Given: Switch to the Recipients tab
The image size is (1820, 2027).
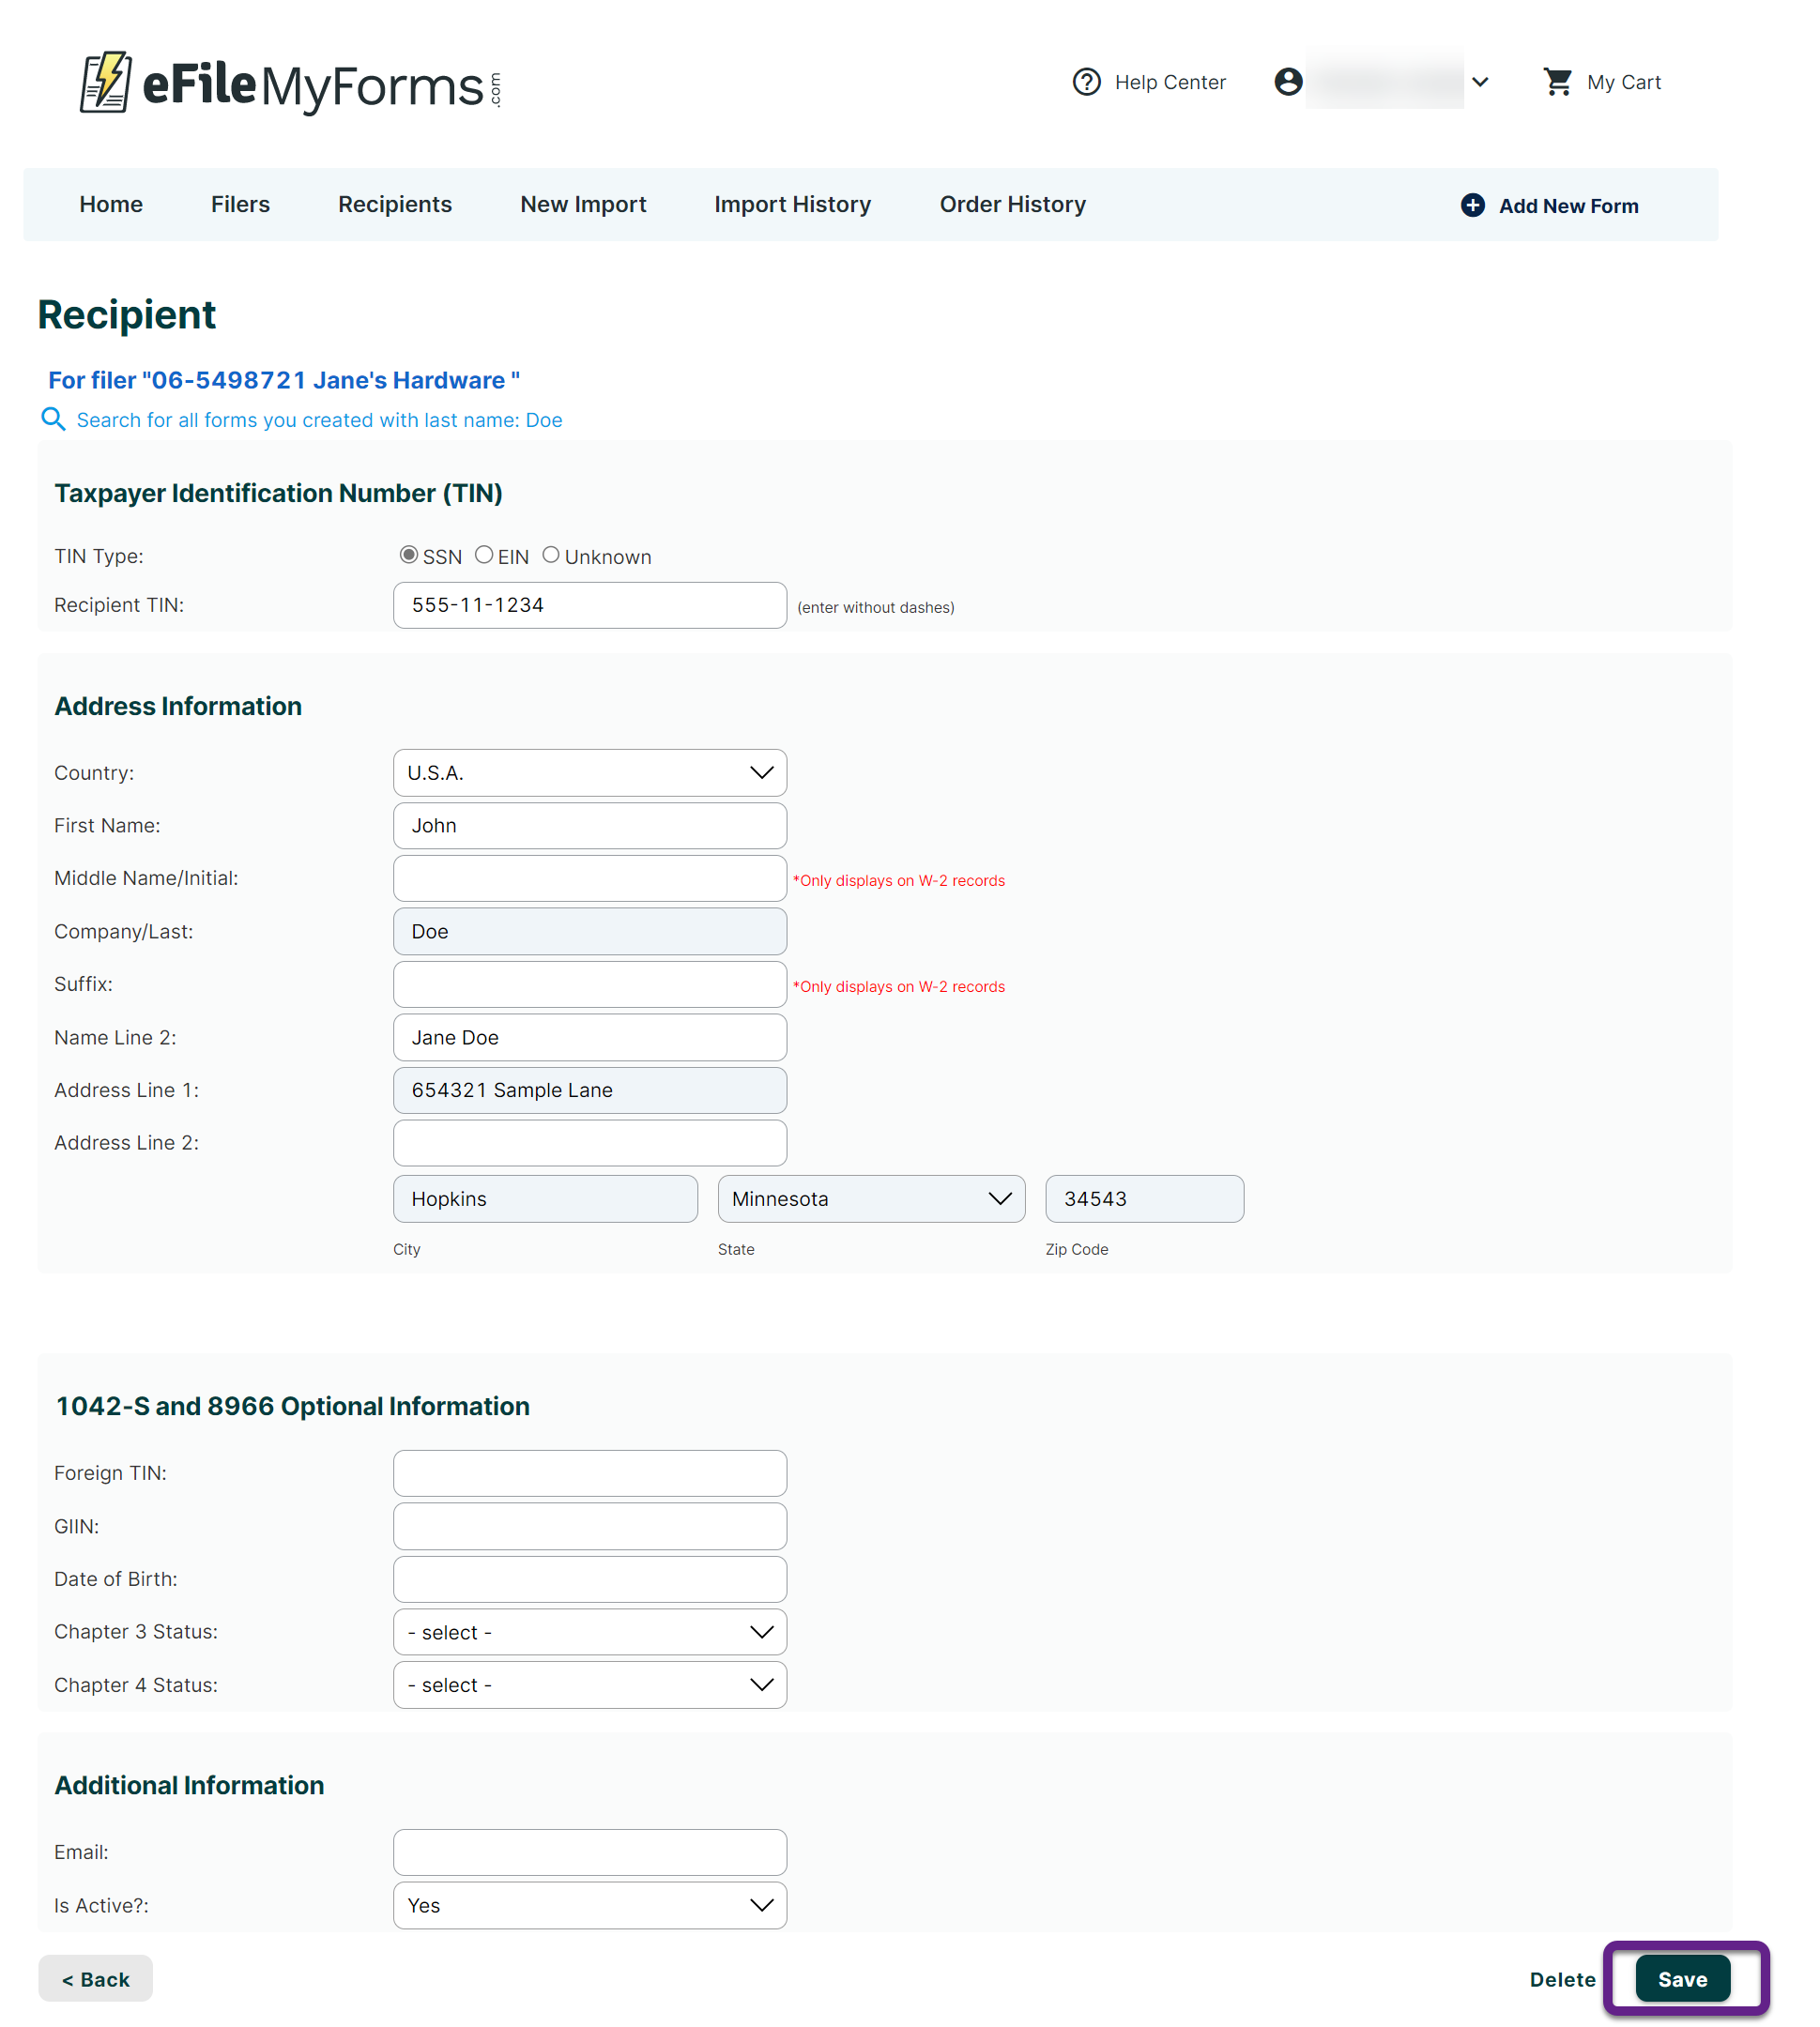Looking at the screenshot, I should coord(394,204).
